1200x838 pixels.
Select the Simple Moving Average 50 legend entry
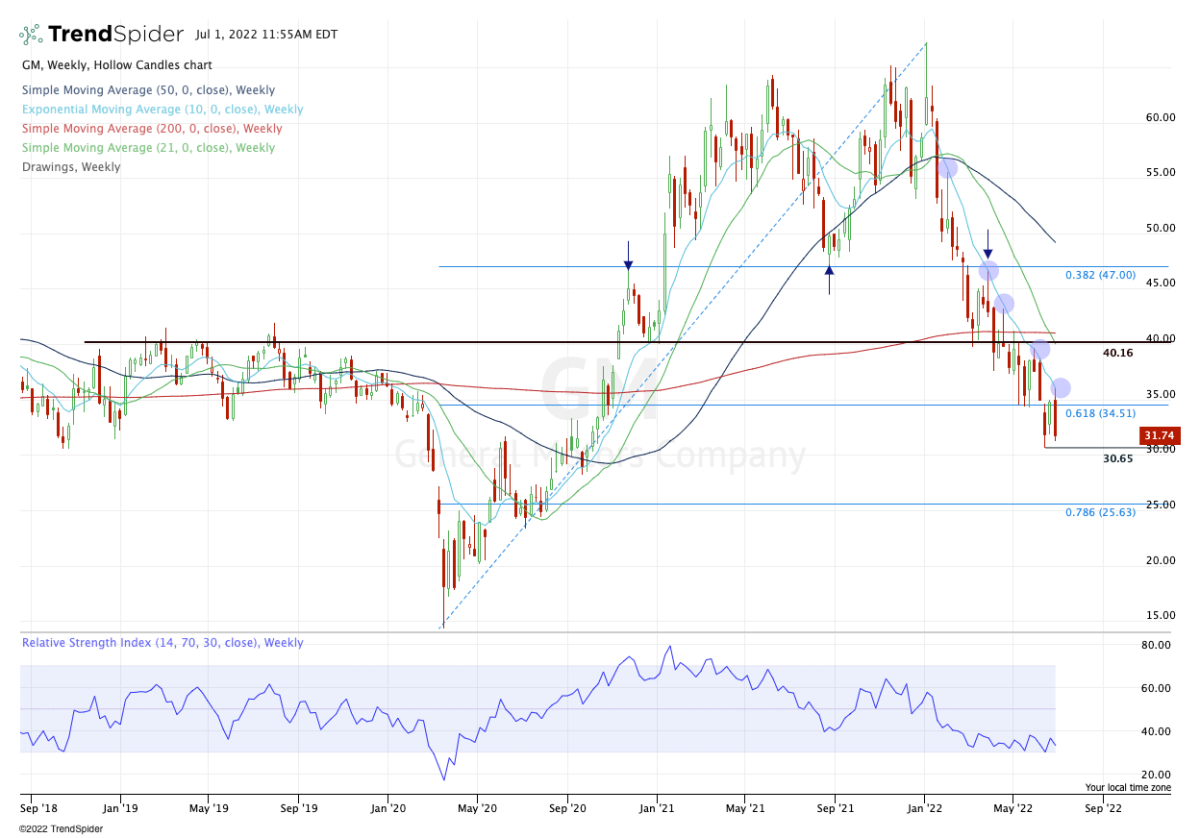[x=146, y=90]
